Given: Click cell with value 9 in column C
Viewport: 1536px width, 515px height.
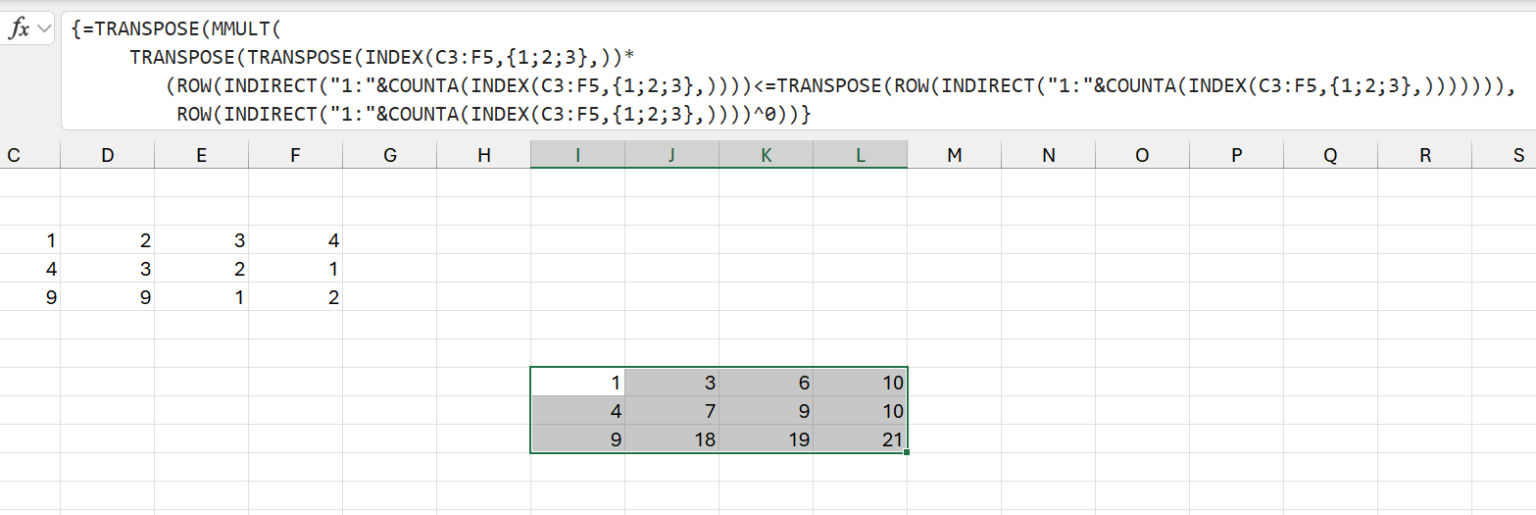Looking at the screenshot, I should click(30, 297).
